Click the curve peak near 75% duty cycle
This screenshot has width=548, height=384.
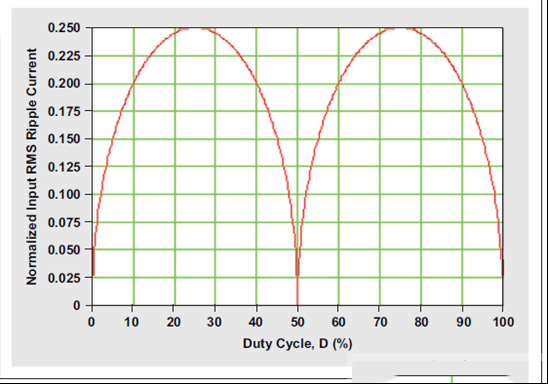pos(401,28)
